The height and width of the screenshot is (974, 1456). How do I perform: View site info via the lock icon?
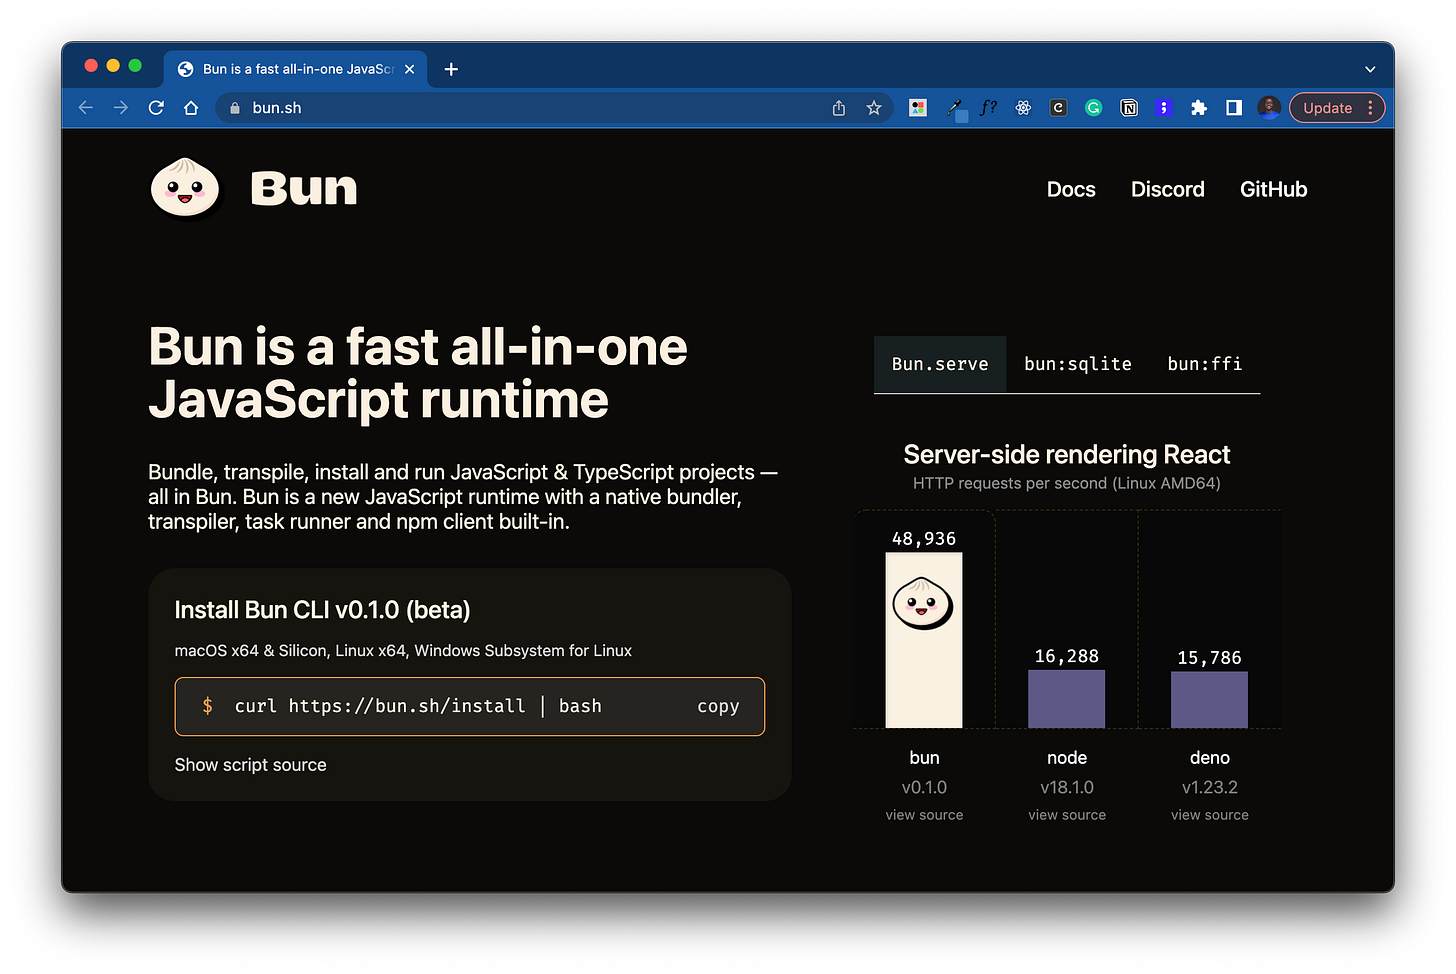[x=235, y=108]
